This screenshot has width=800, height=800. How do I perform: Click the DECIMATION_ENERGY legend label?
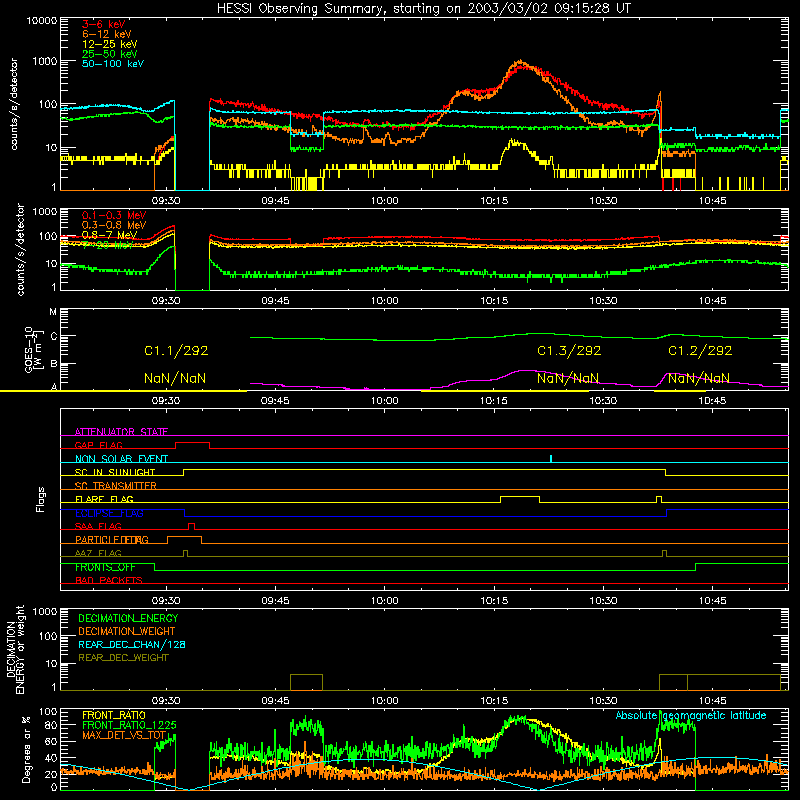128,618
